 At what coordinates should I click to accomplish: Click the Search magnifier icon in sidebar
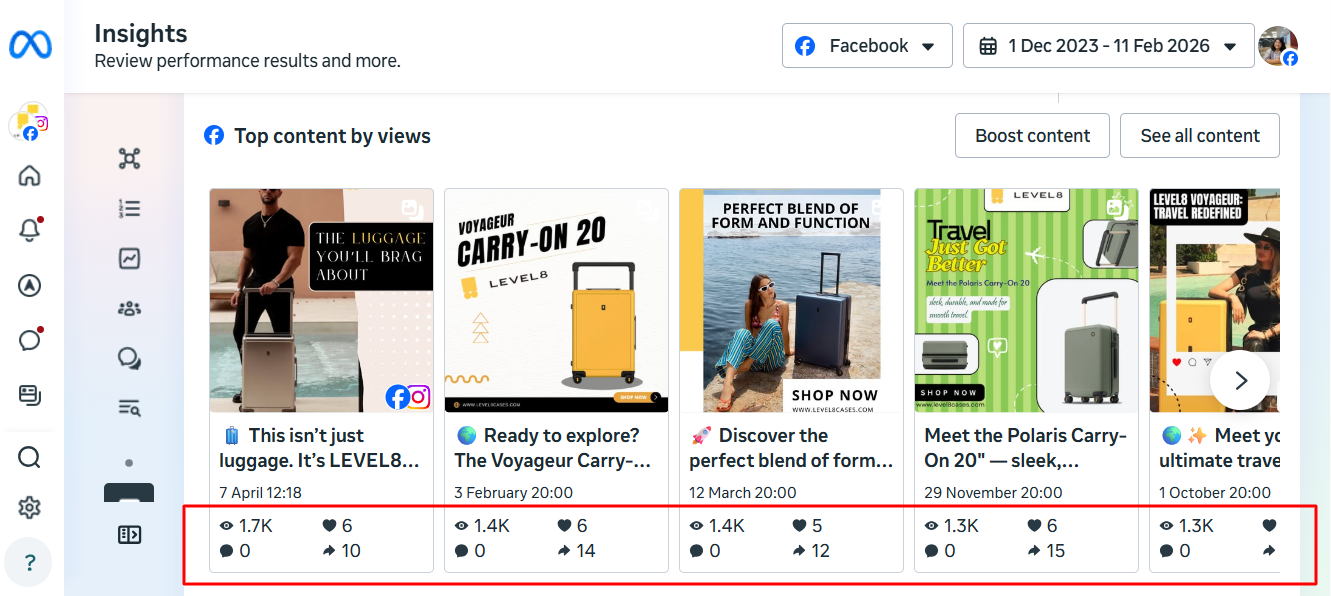(30, 458)
